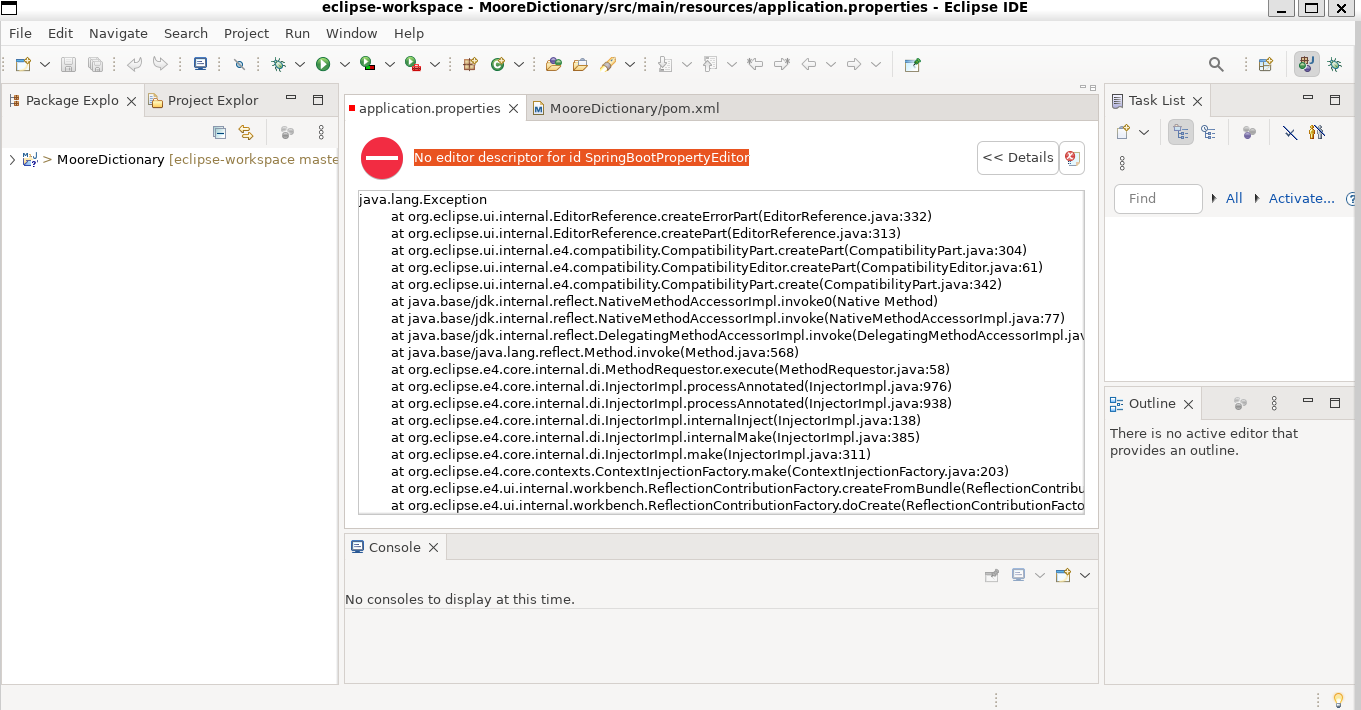Click the External Tools run icon

point(412,64)
